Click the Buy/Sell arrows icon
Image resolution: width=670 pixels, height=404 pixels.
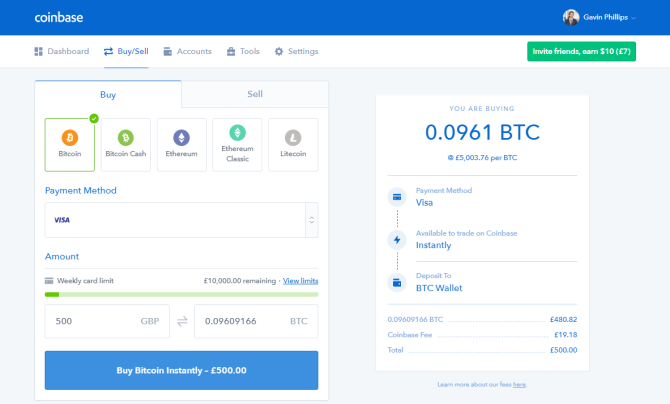coord(109,51)
